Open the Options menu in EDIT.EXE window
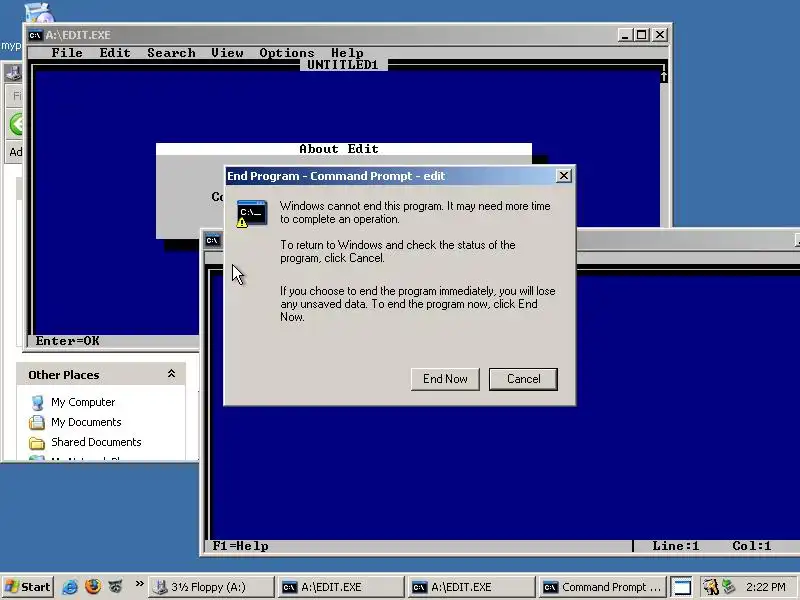The image size is (800, 600). click(287, 53)
